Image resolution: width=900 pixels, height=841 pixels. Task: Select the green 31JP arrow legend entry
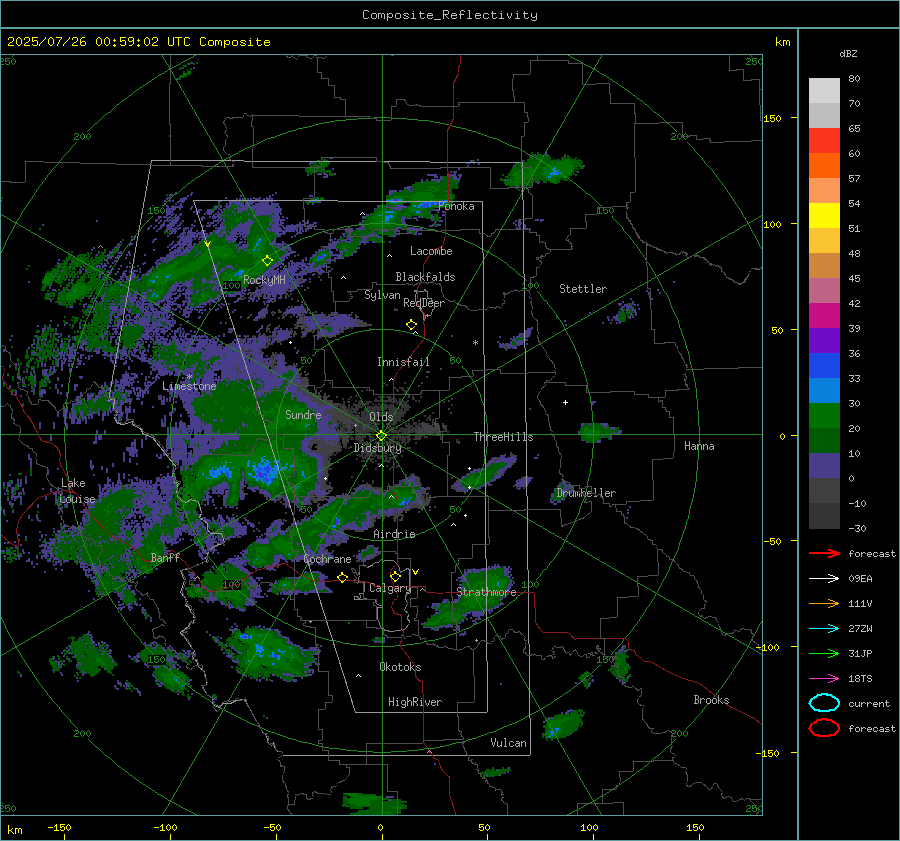[824, 653]
